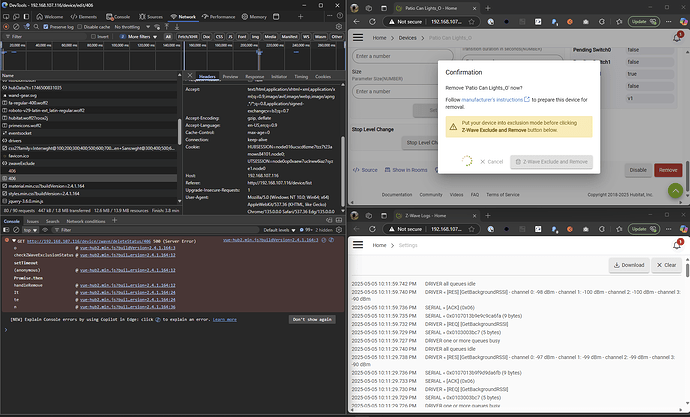The width and height of the screenshot is (690, 417).
Task: Clear the network log in DevTools
Action: pyautogui.click(x=16, y=27)
